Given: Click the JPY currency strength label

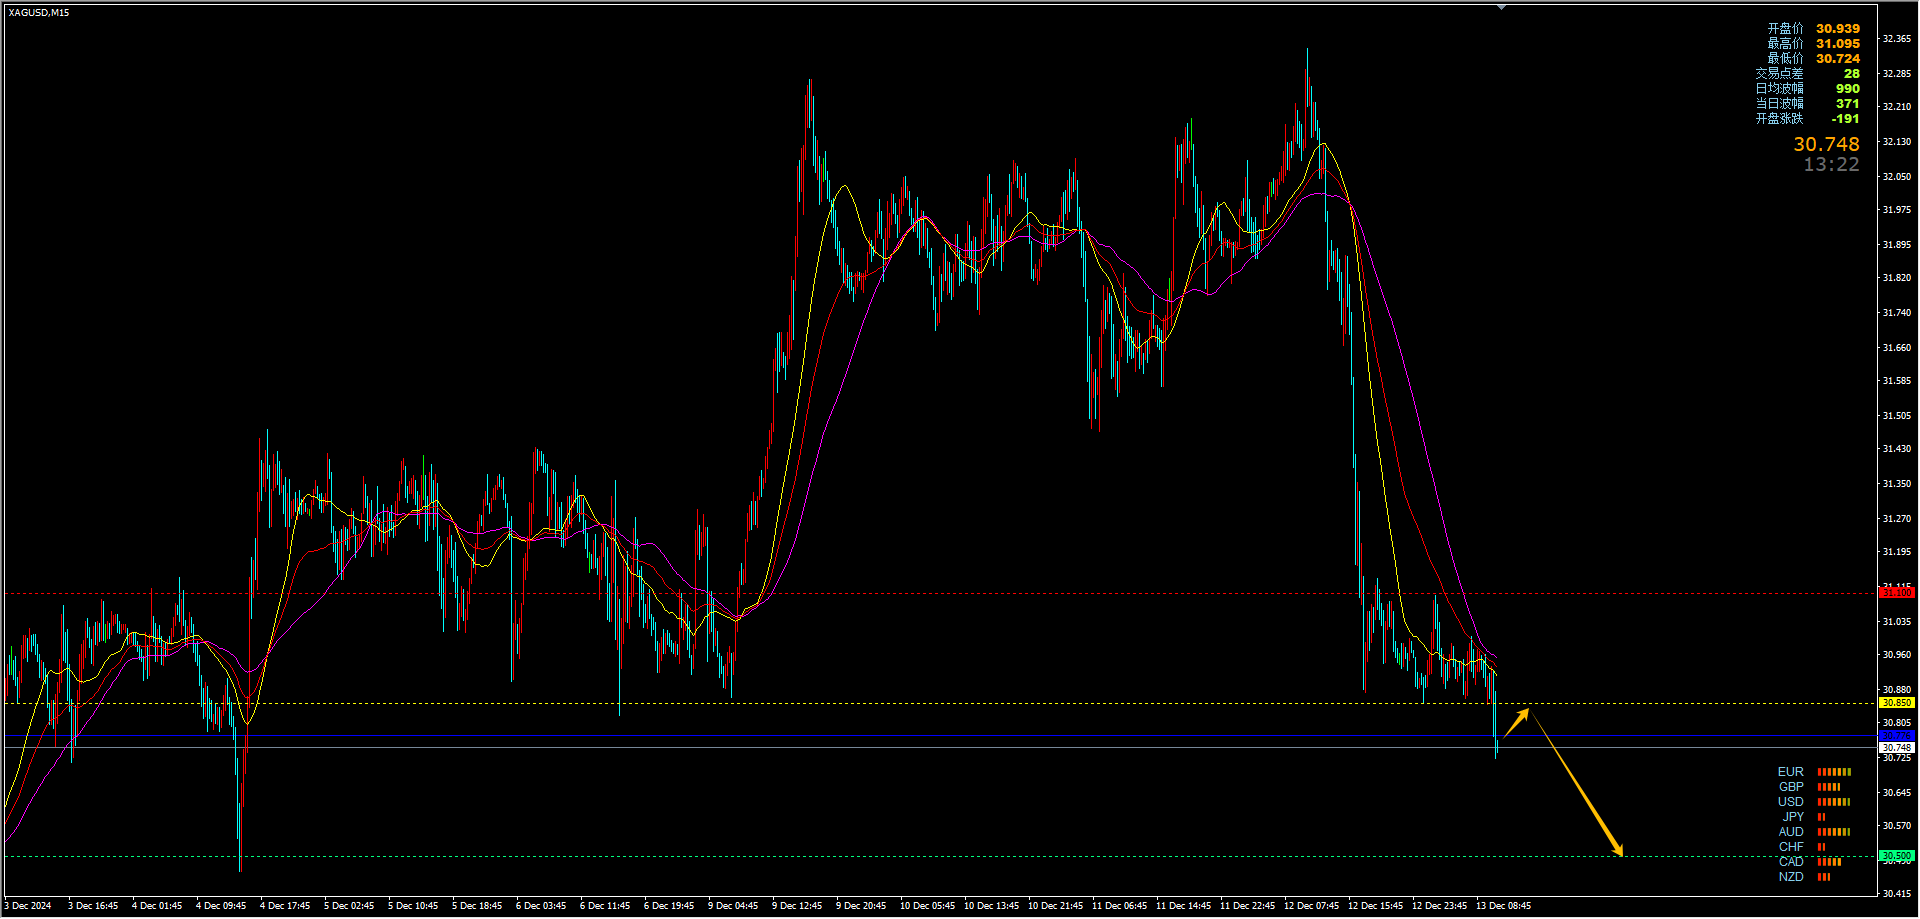Looking at the screenshot, I should [1793, 817].
